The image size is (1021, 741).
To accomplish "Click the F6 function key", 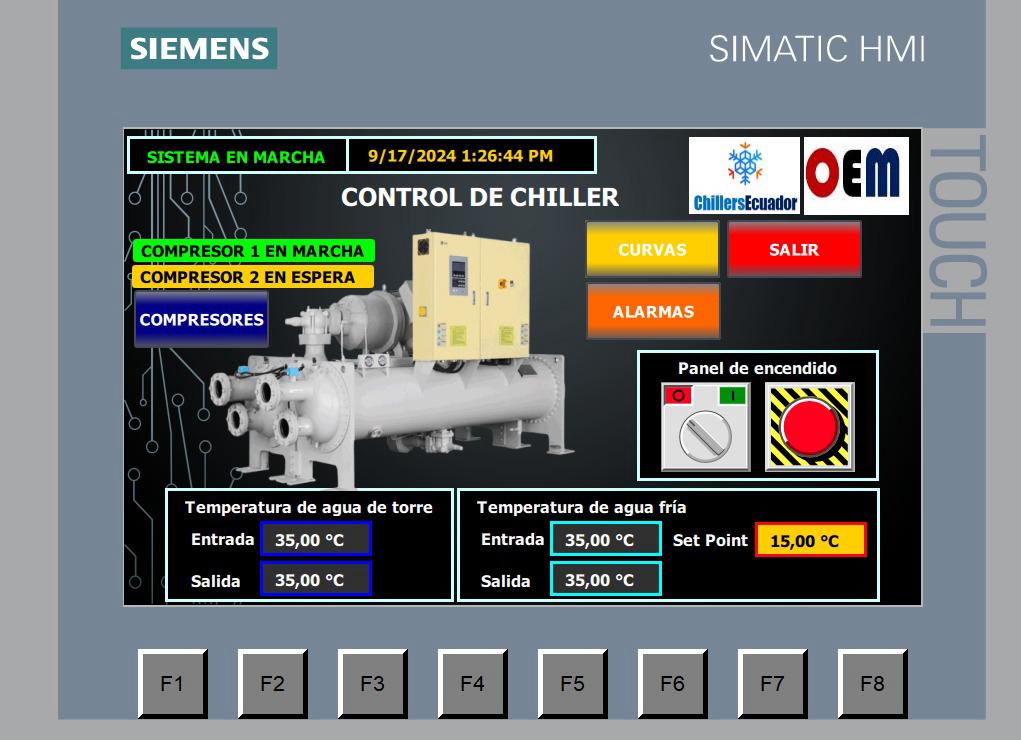I will pyautogui.click(x=672, y=684).
